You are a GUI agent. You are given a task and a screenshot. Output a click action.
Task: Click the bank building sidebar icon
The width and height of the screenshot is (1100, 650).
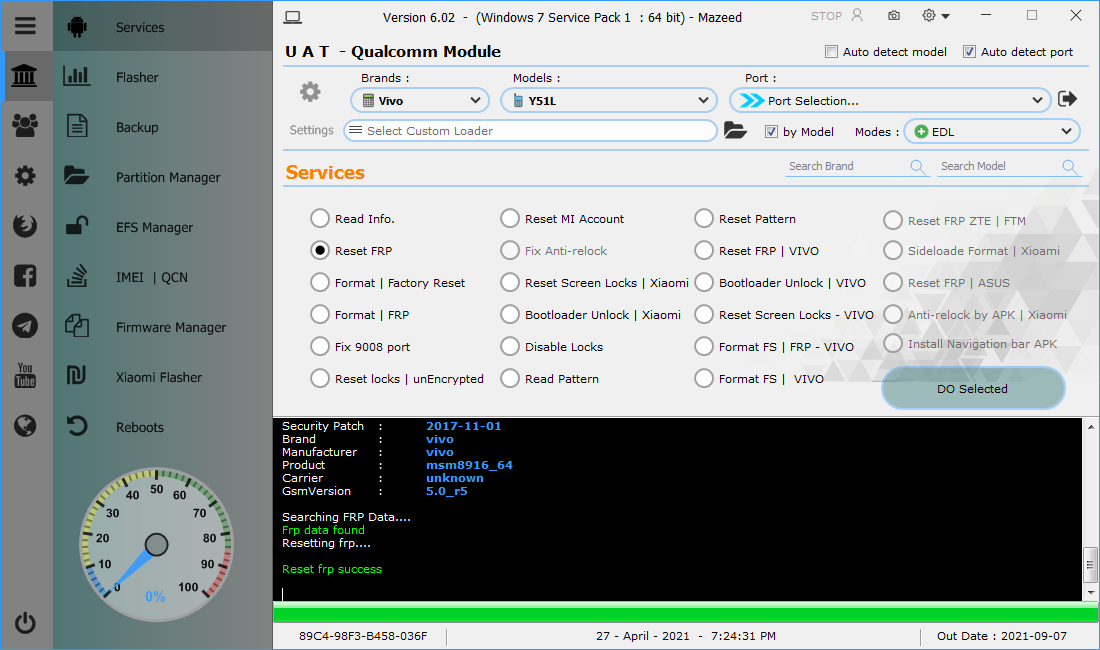tap(25, 76)
